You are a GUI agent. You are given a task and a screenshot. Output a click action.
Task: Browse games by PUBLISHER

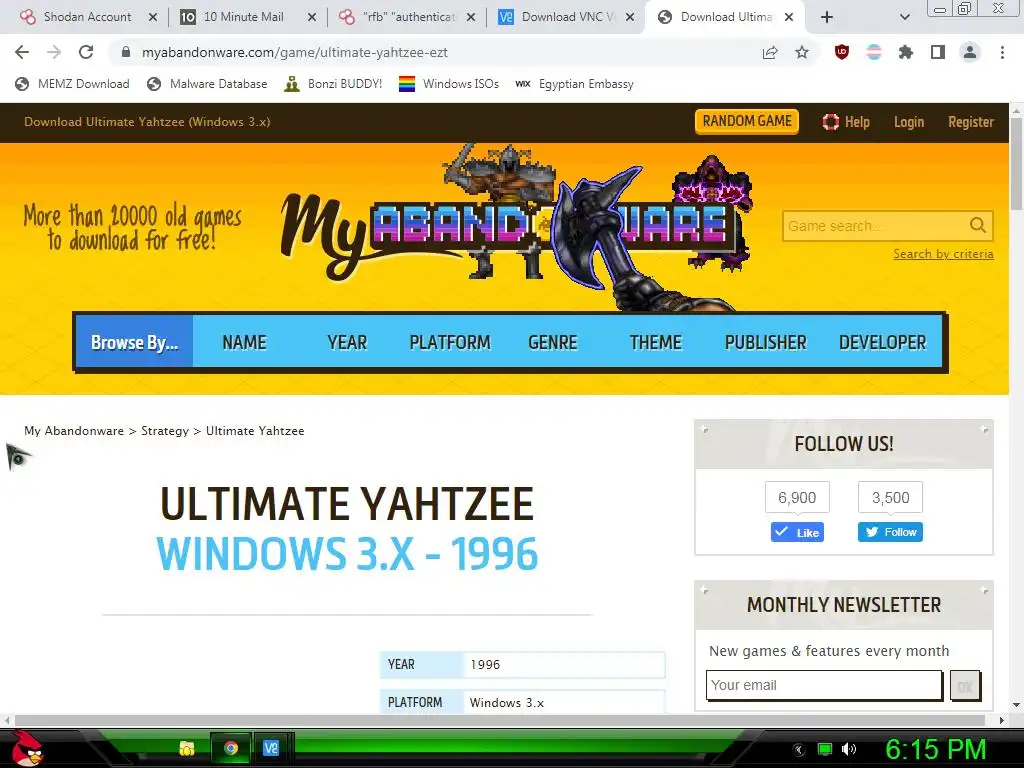(765, 342)
